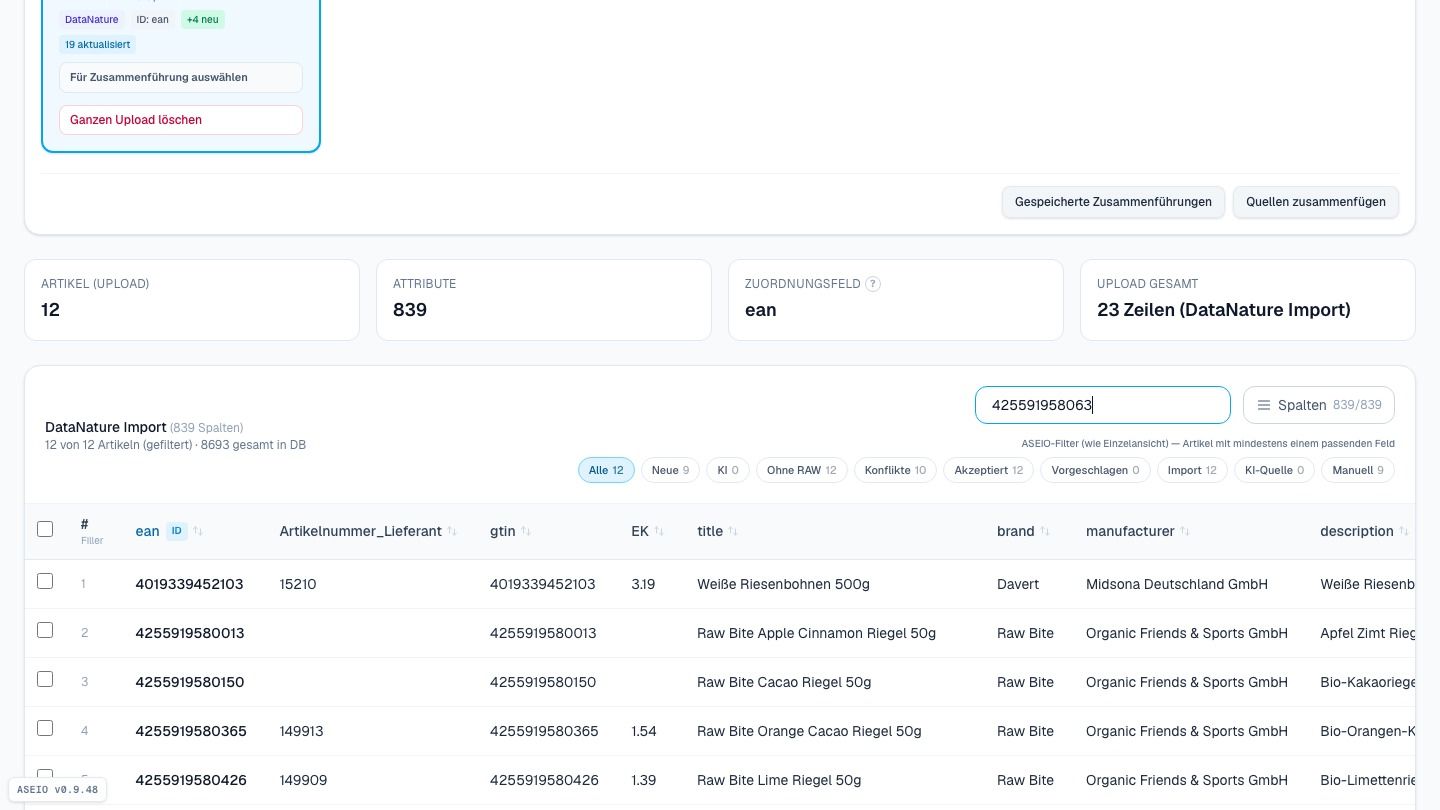The width and height of the screenshot is (1440, 810).
Task: Click the Quellen zusammenfügen button
Action: (x=1316, y=202)
